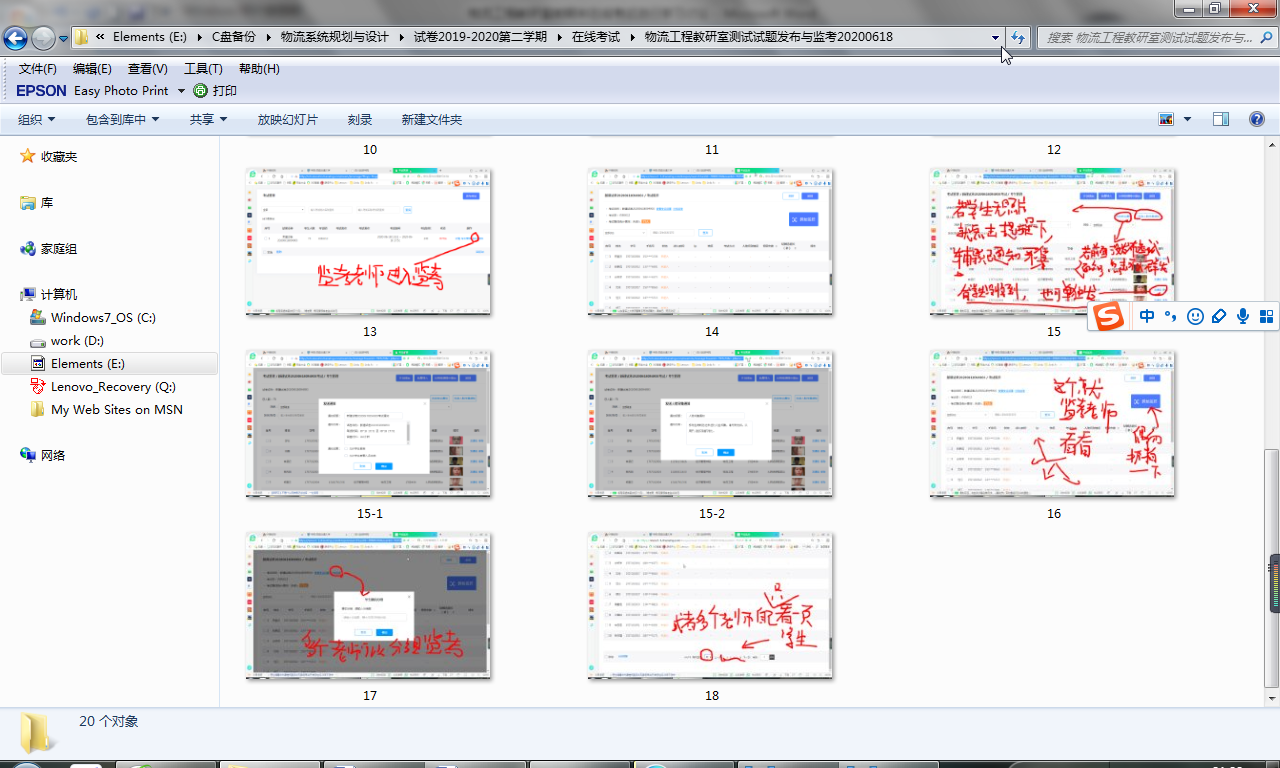Click the file name label 18

click(x=711, y=696)
